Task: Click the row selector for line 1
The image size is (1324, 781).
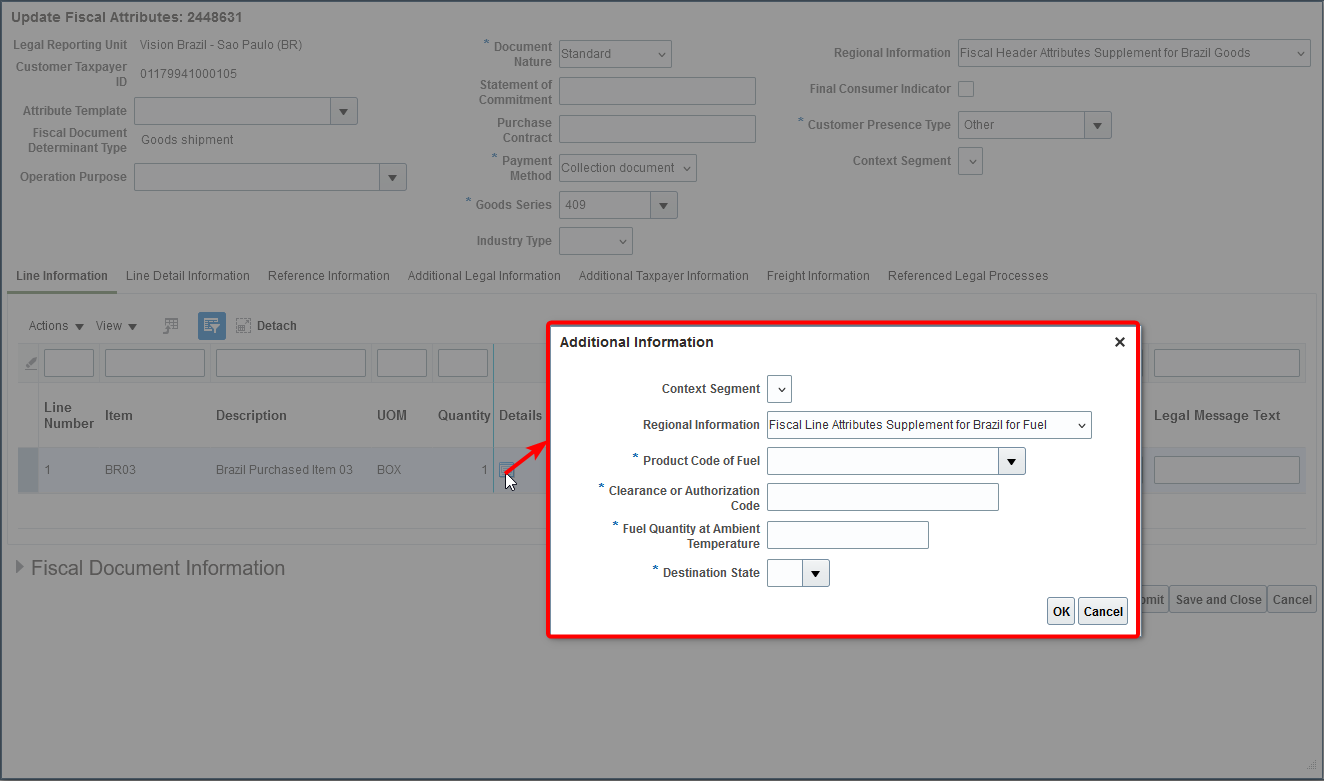Action: [28, 470]
